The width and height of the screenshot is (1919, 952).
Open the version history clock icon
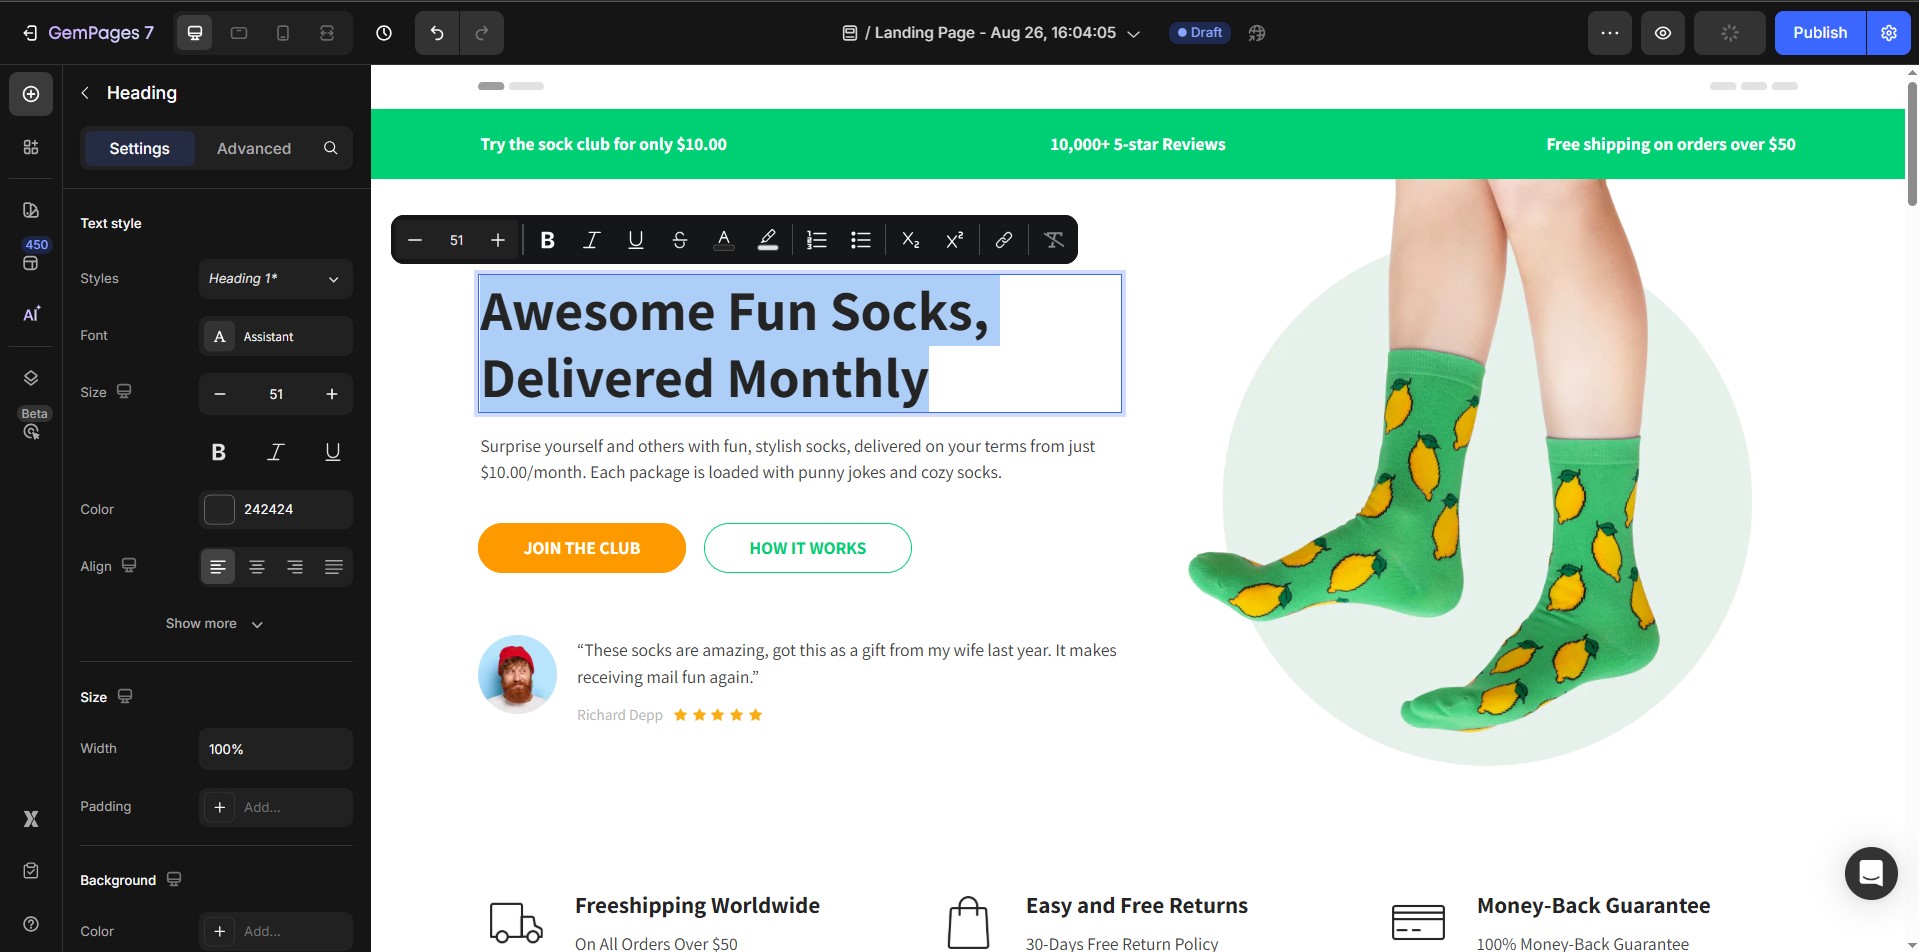pos(384,32)
